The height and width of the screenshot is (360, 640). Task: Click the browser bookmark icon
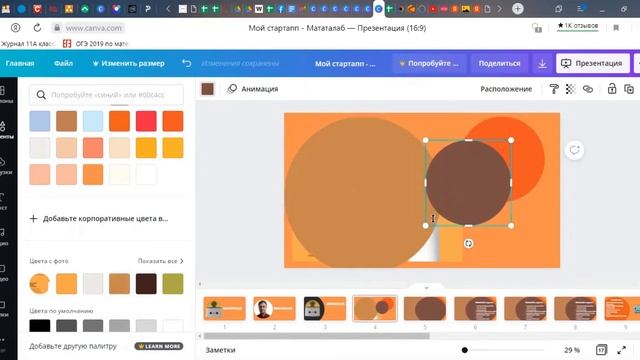[616, 28]
